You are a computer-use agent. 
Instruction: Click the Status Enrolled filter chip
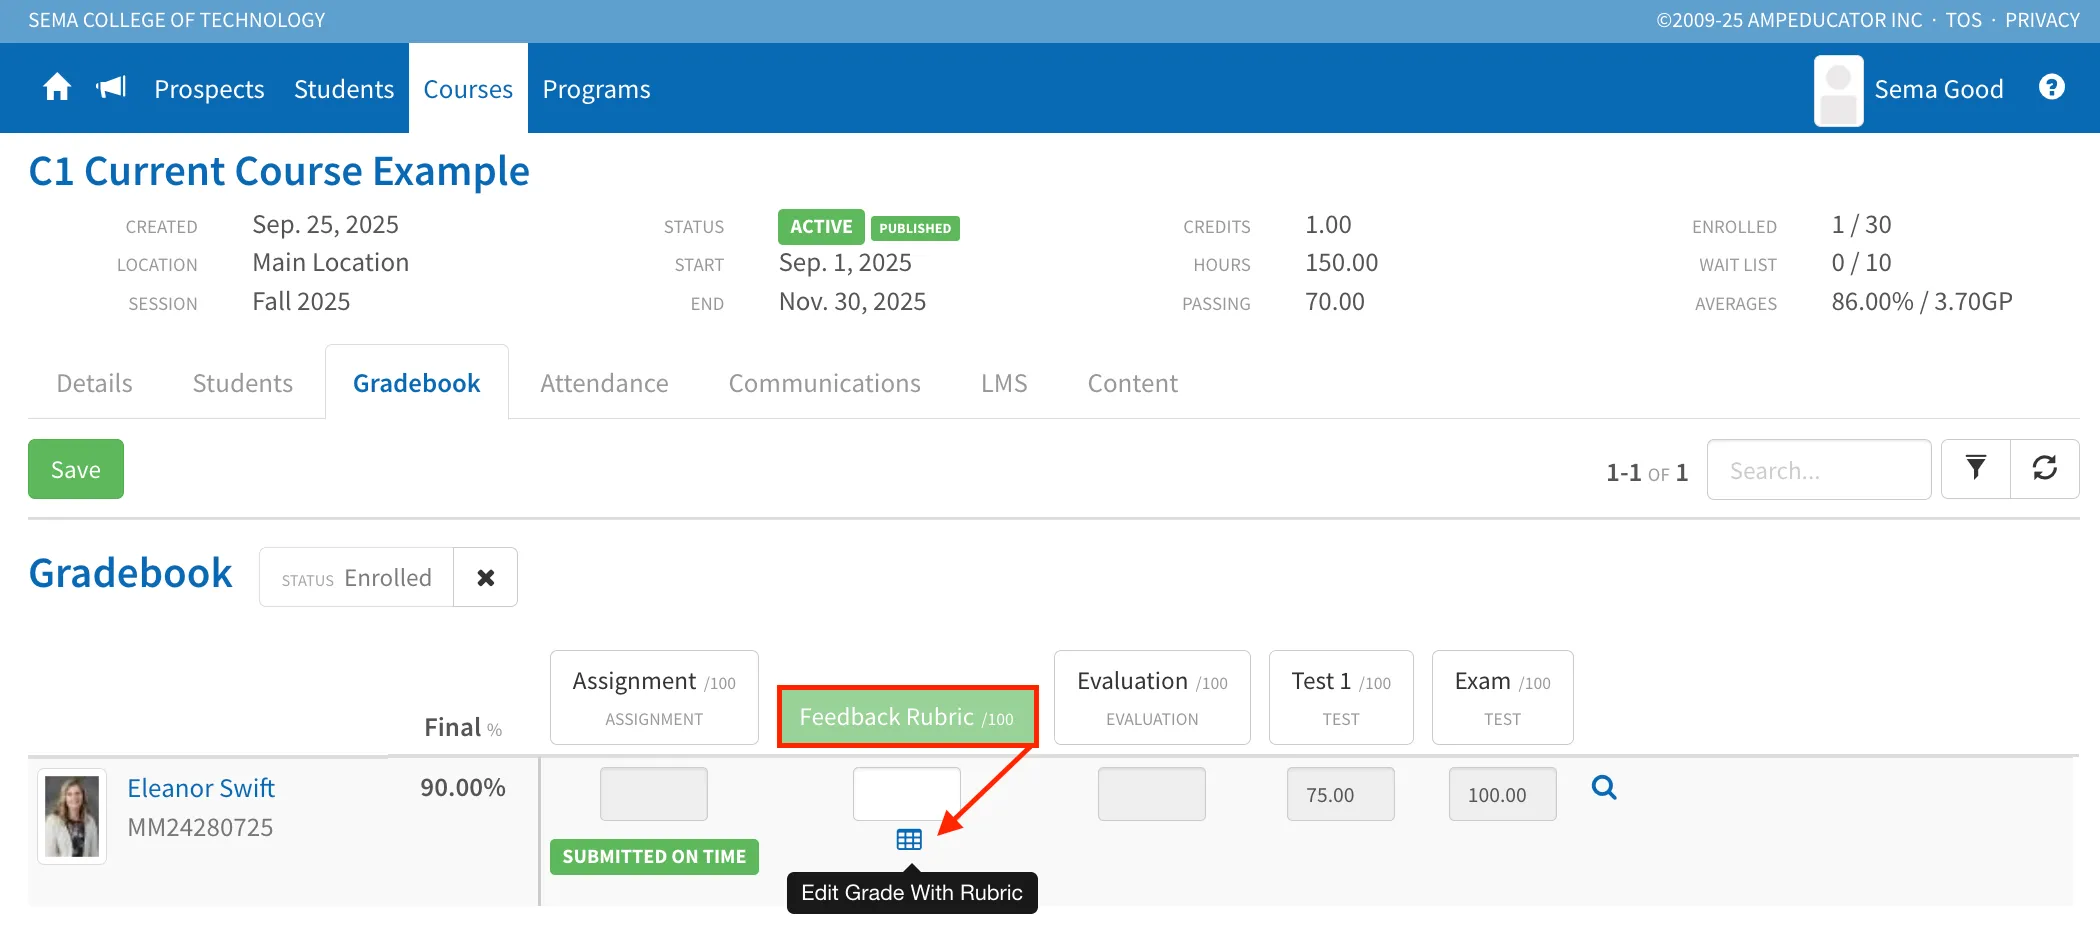coord(356,577)
